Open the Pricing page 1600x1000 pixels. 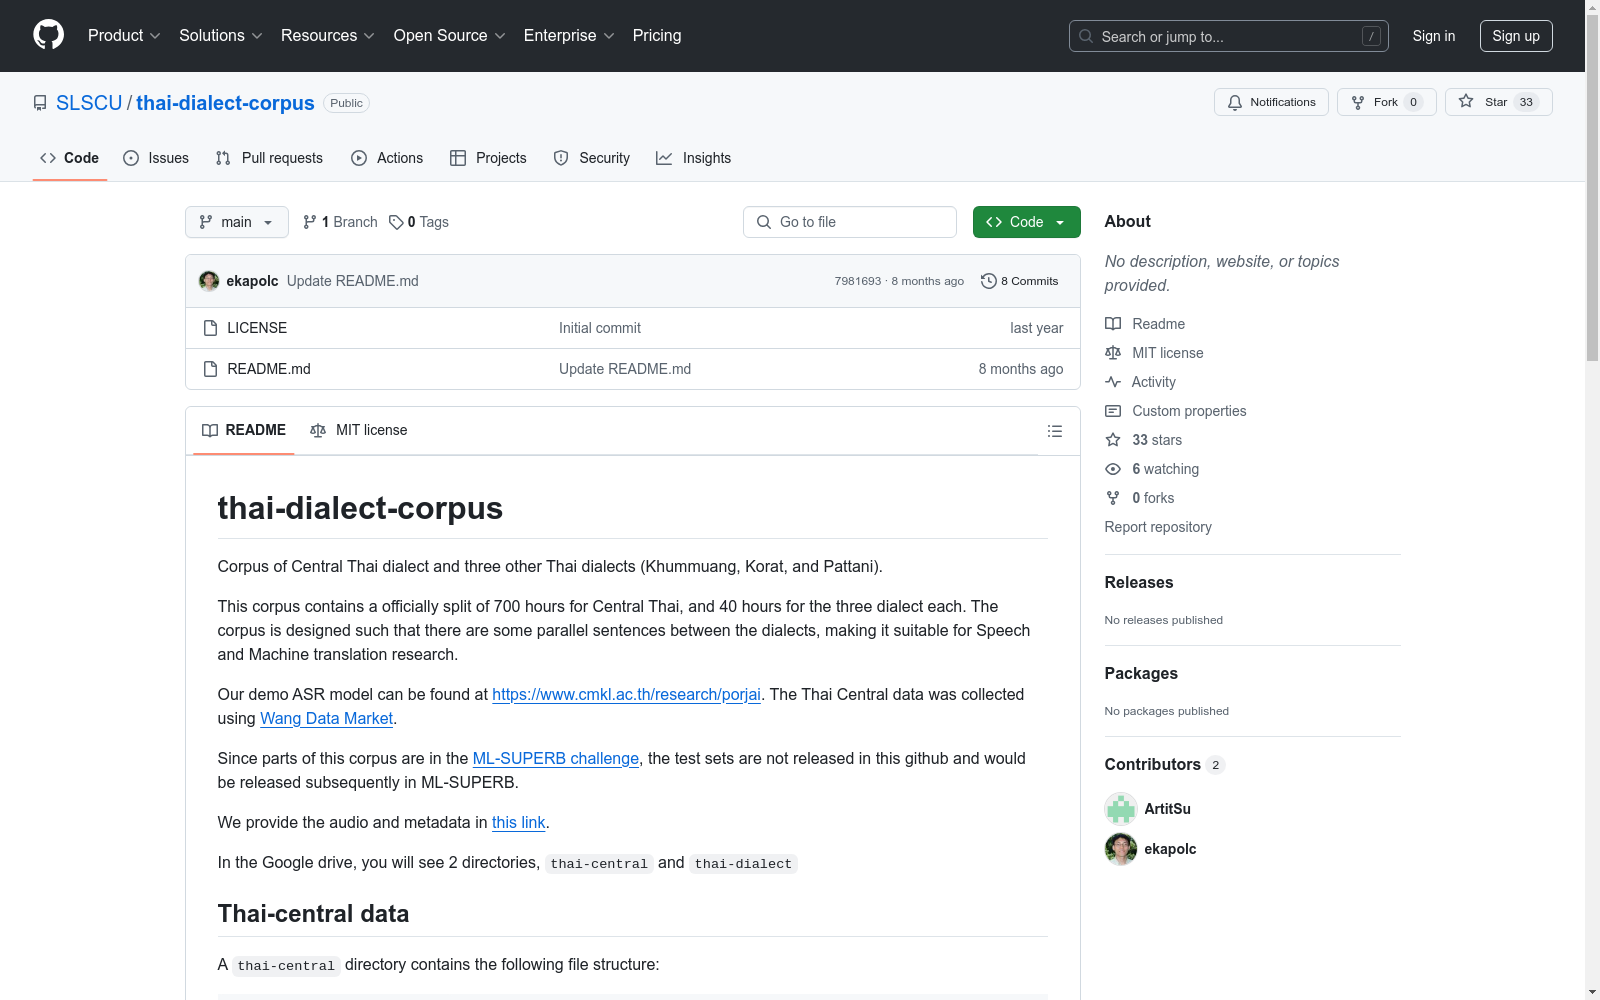[657, 36]
